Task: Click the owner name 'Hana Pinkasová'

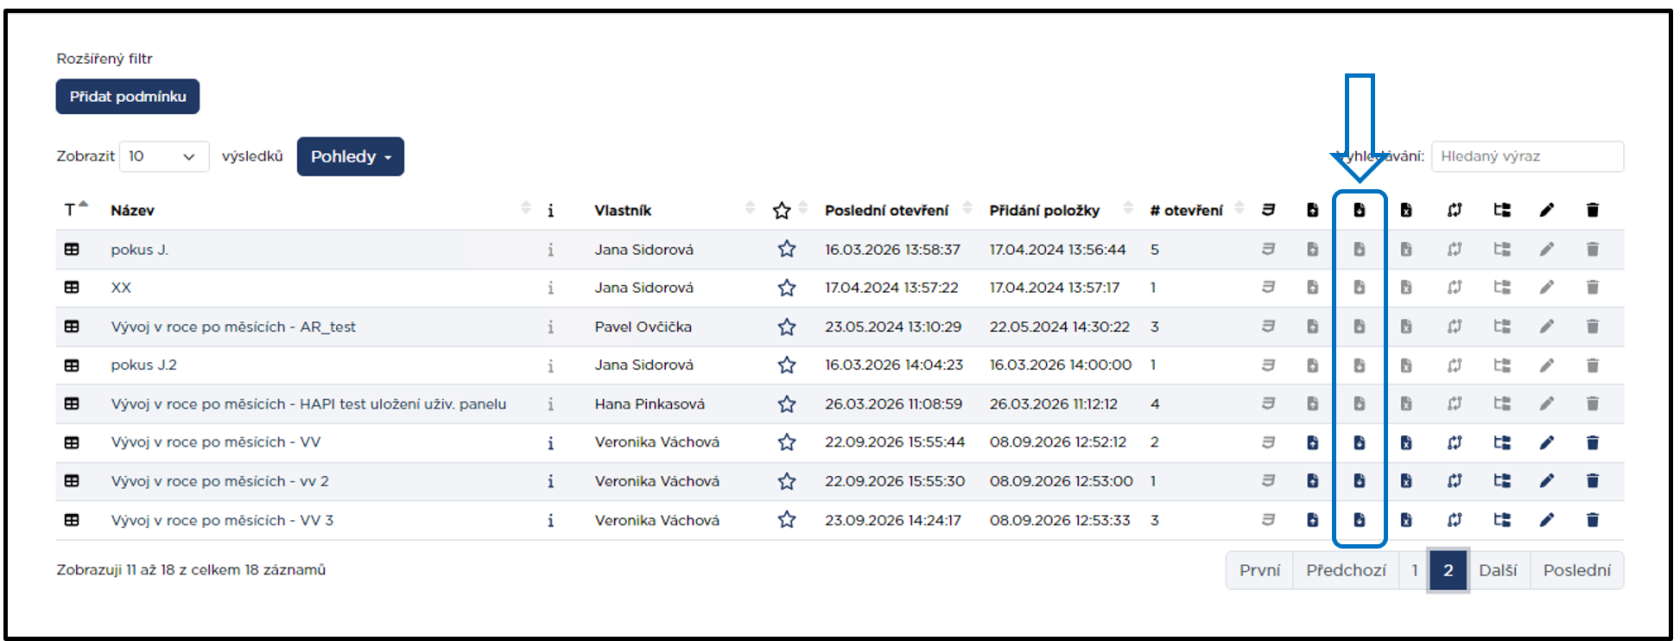Action: point(650,404)
